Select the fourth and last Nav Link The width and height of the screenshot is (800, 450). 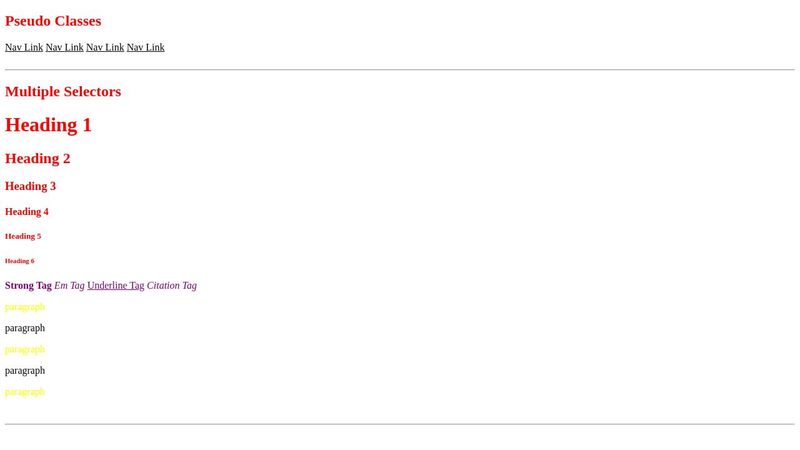point(145,47)
